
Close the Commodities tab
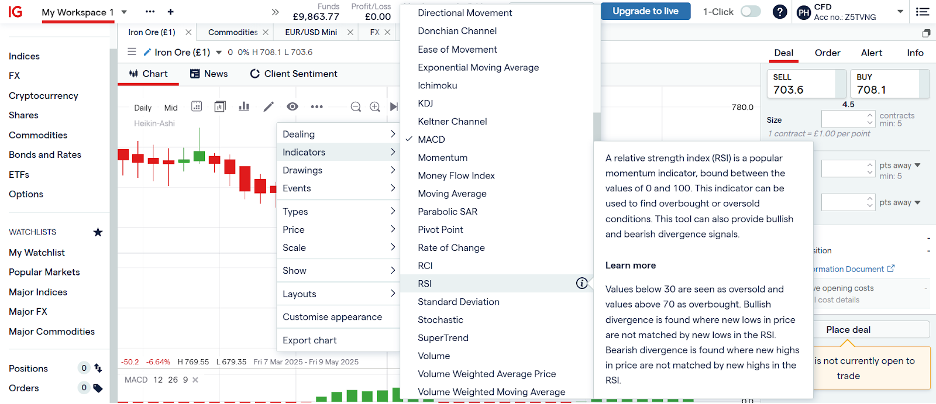click(265, 32)
